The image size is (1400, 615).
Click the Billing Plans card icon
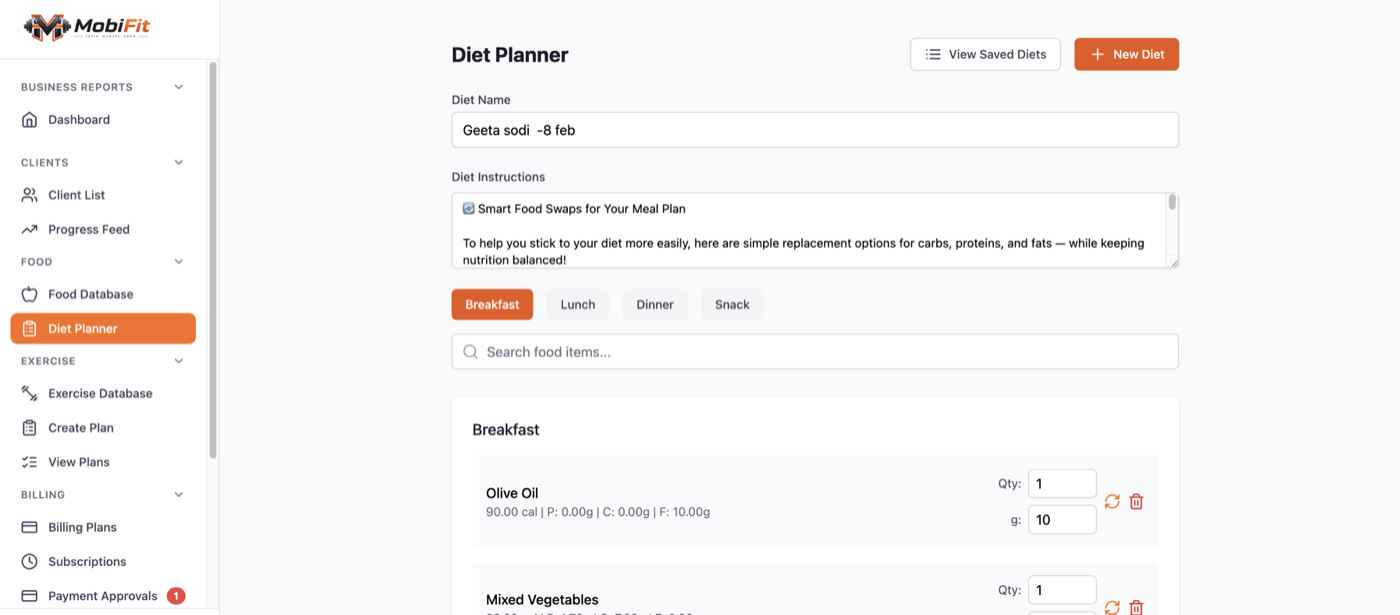(30, 527)
